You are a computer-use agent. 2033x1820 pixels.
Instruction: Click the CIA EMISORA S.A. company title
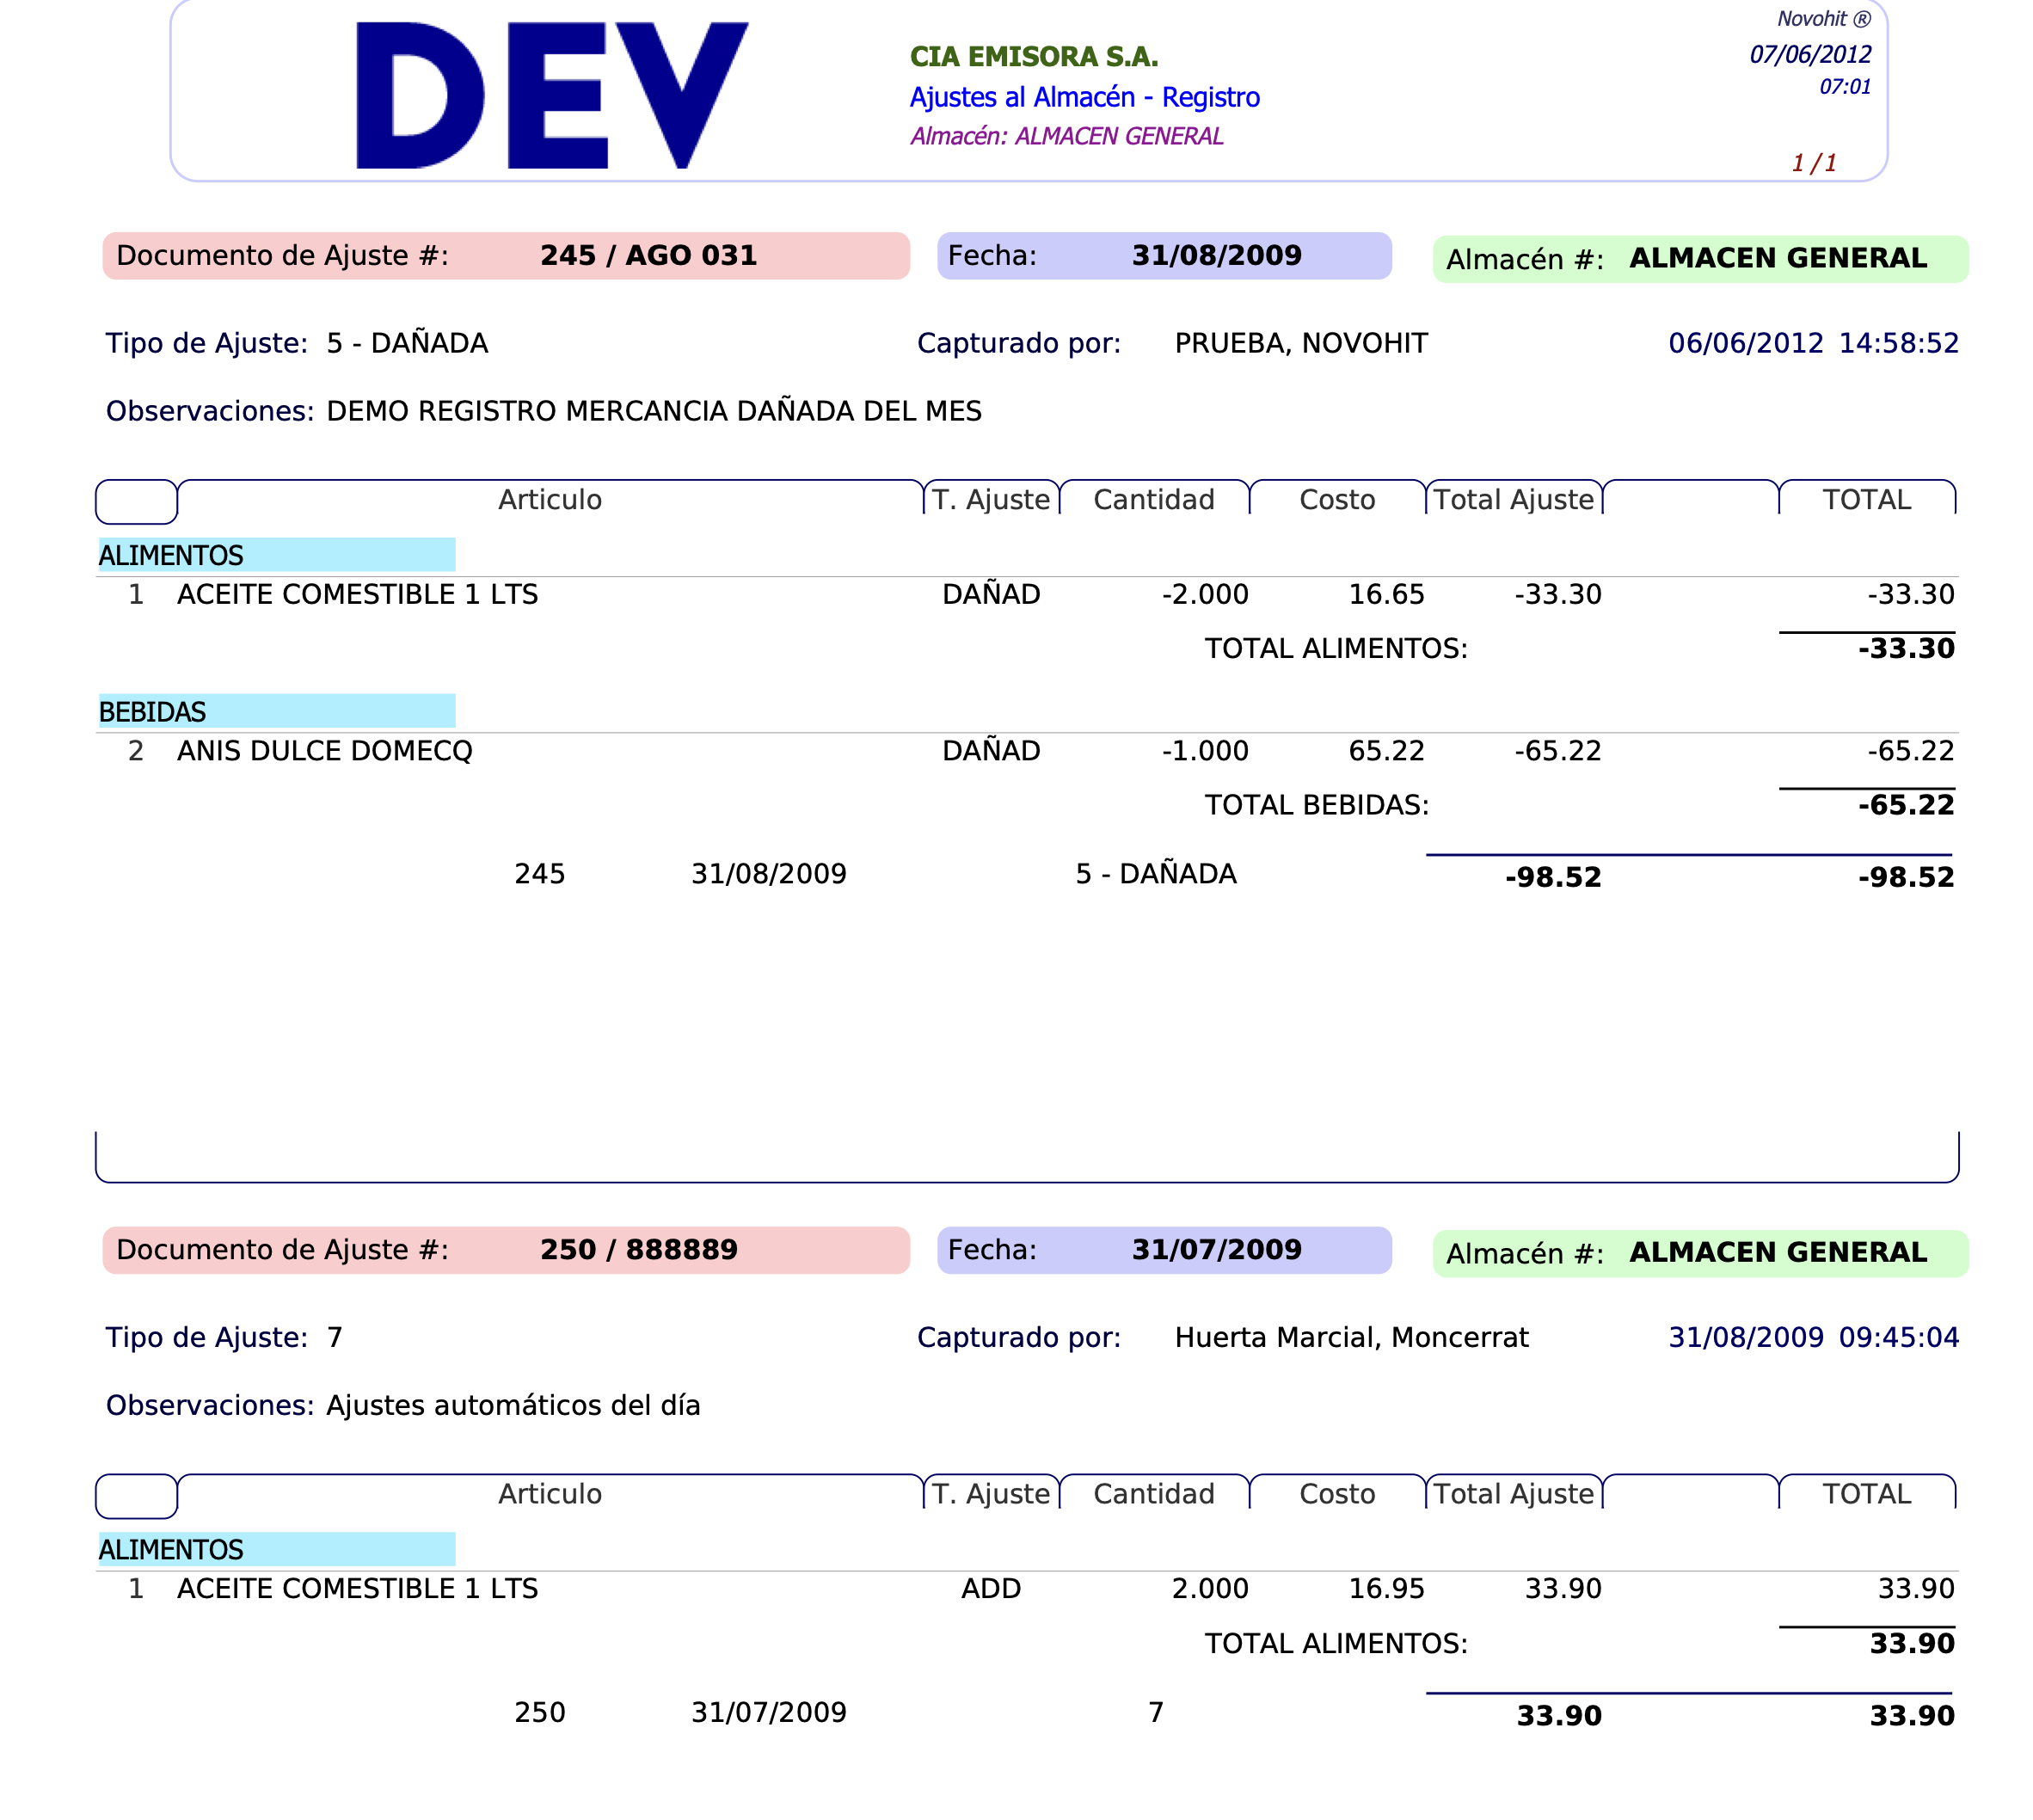(x=1033, y=57)
